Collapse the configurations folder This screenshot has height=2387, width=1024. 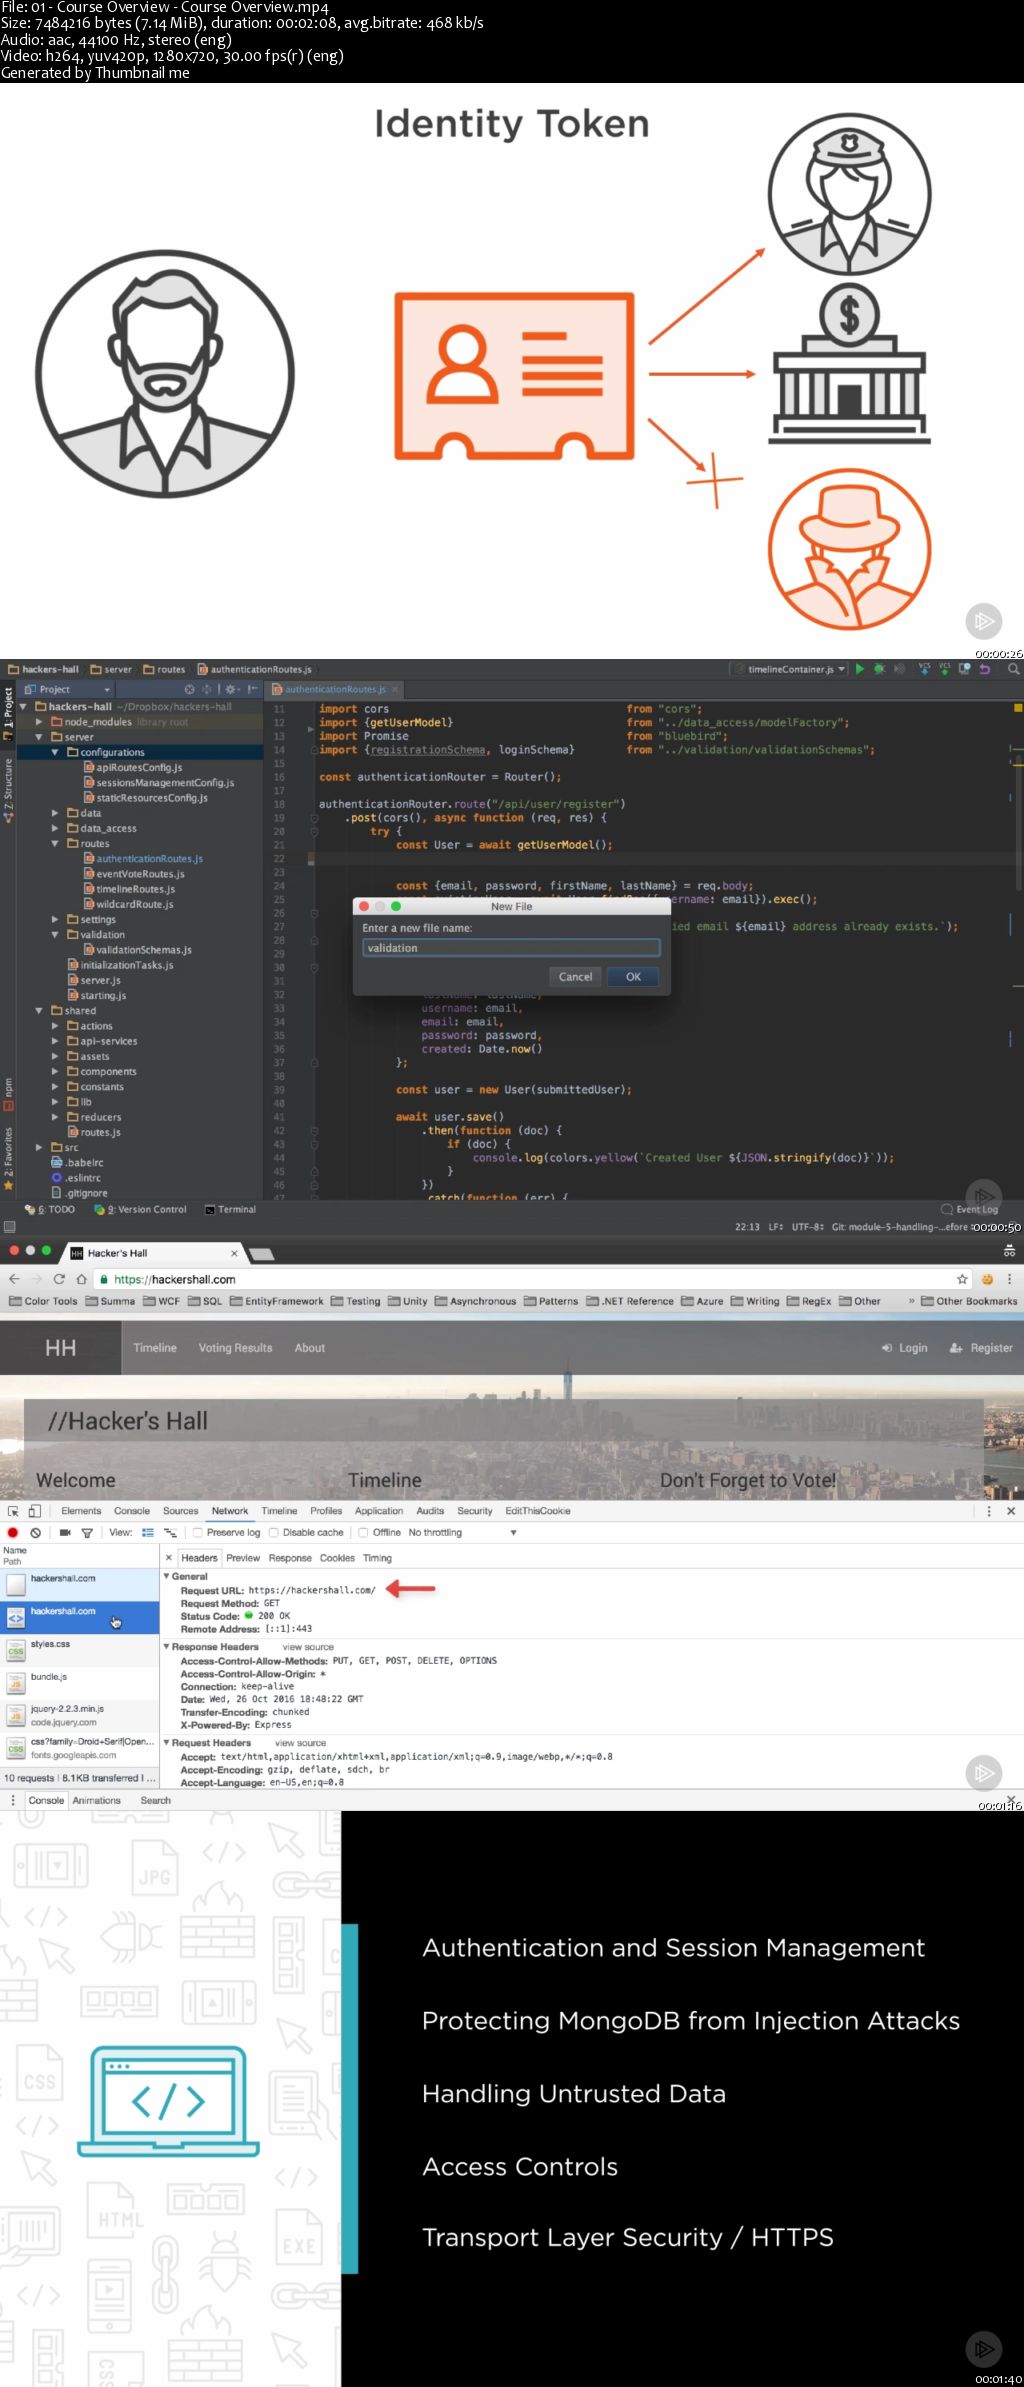pos(55,752)
